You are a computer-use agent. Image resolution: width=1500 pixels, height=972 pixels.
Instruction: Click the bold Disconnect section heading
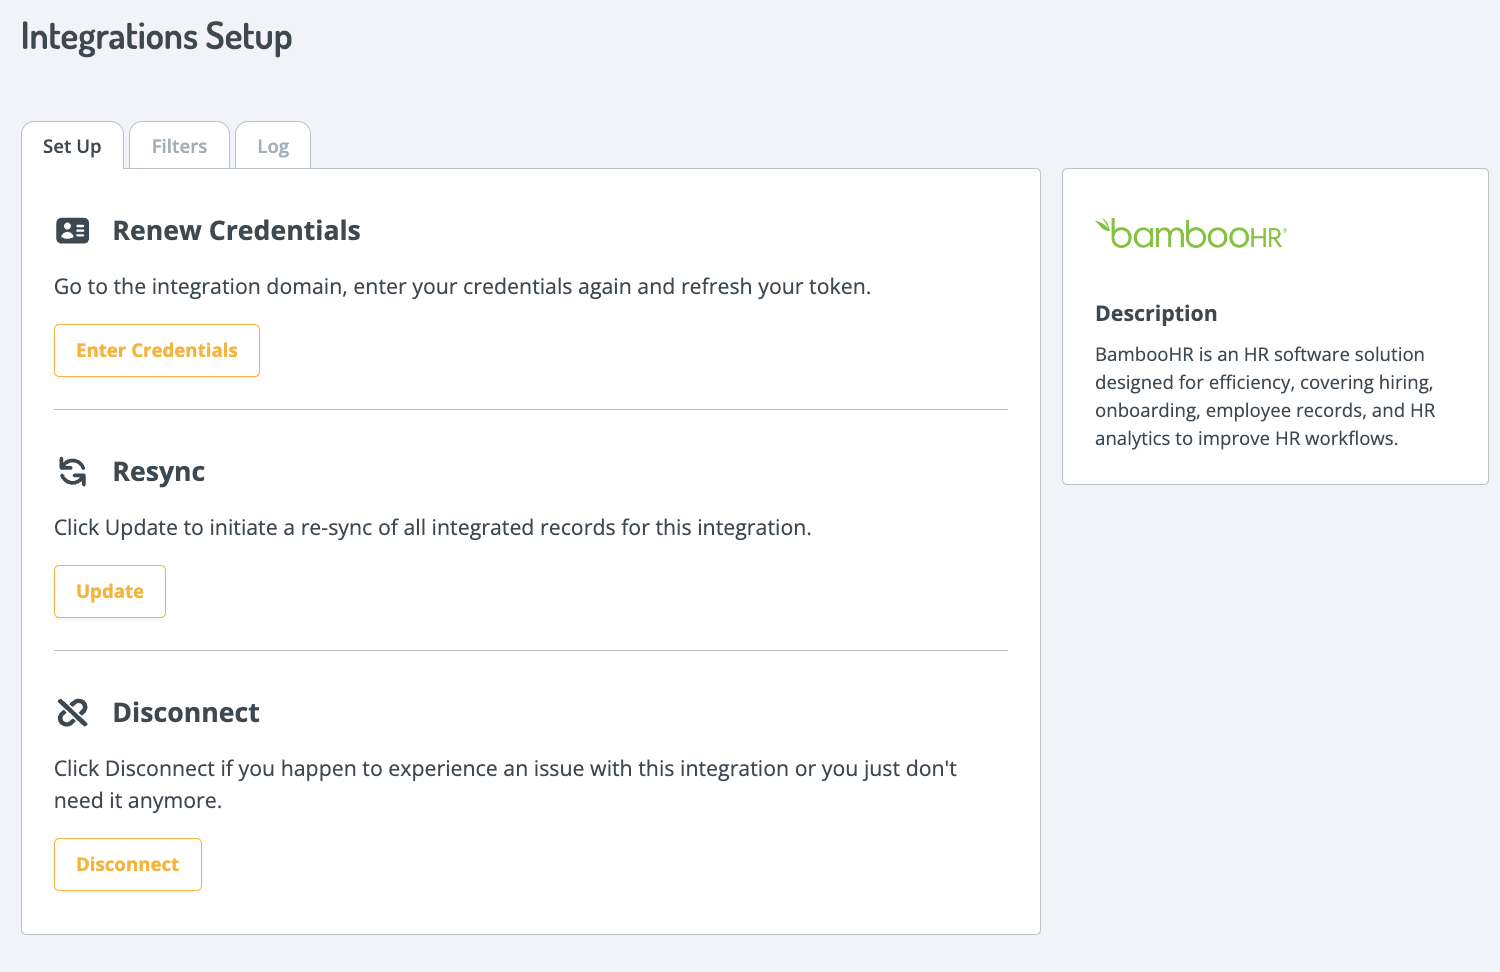(186, 712)
